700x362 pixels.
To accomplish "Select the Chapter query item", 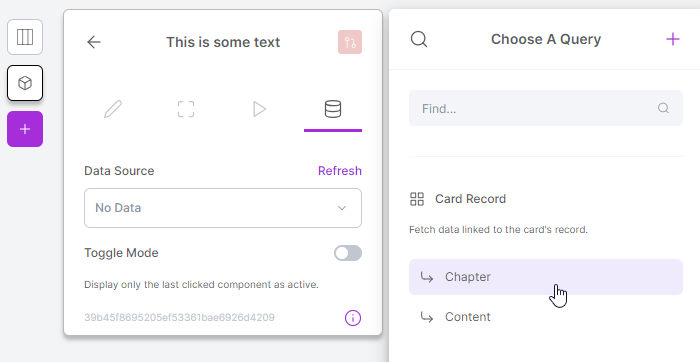I will (x=546, y=277).
